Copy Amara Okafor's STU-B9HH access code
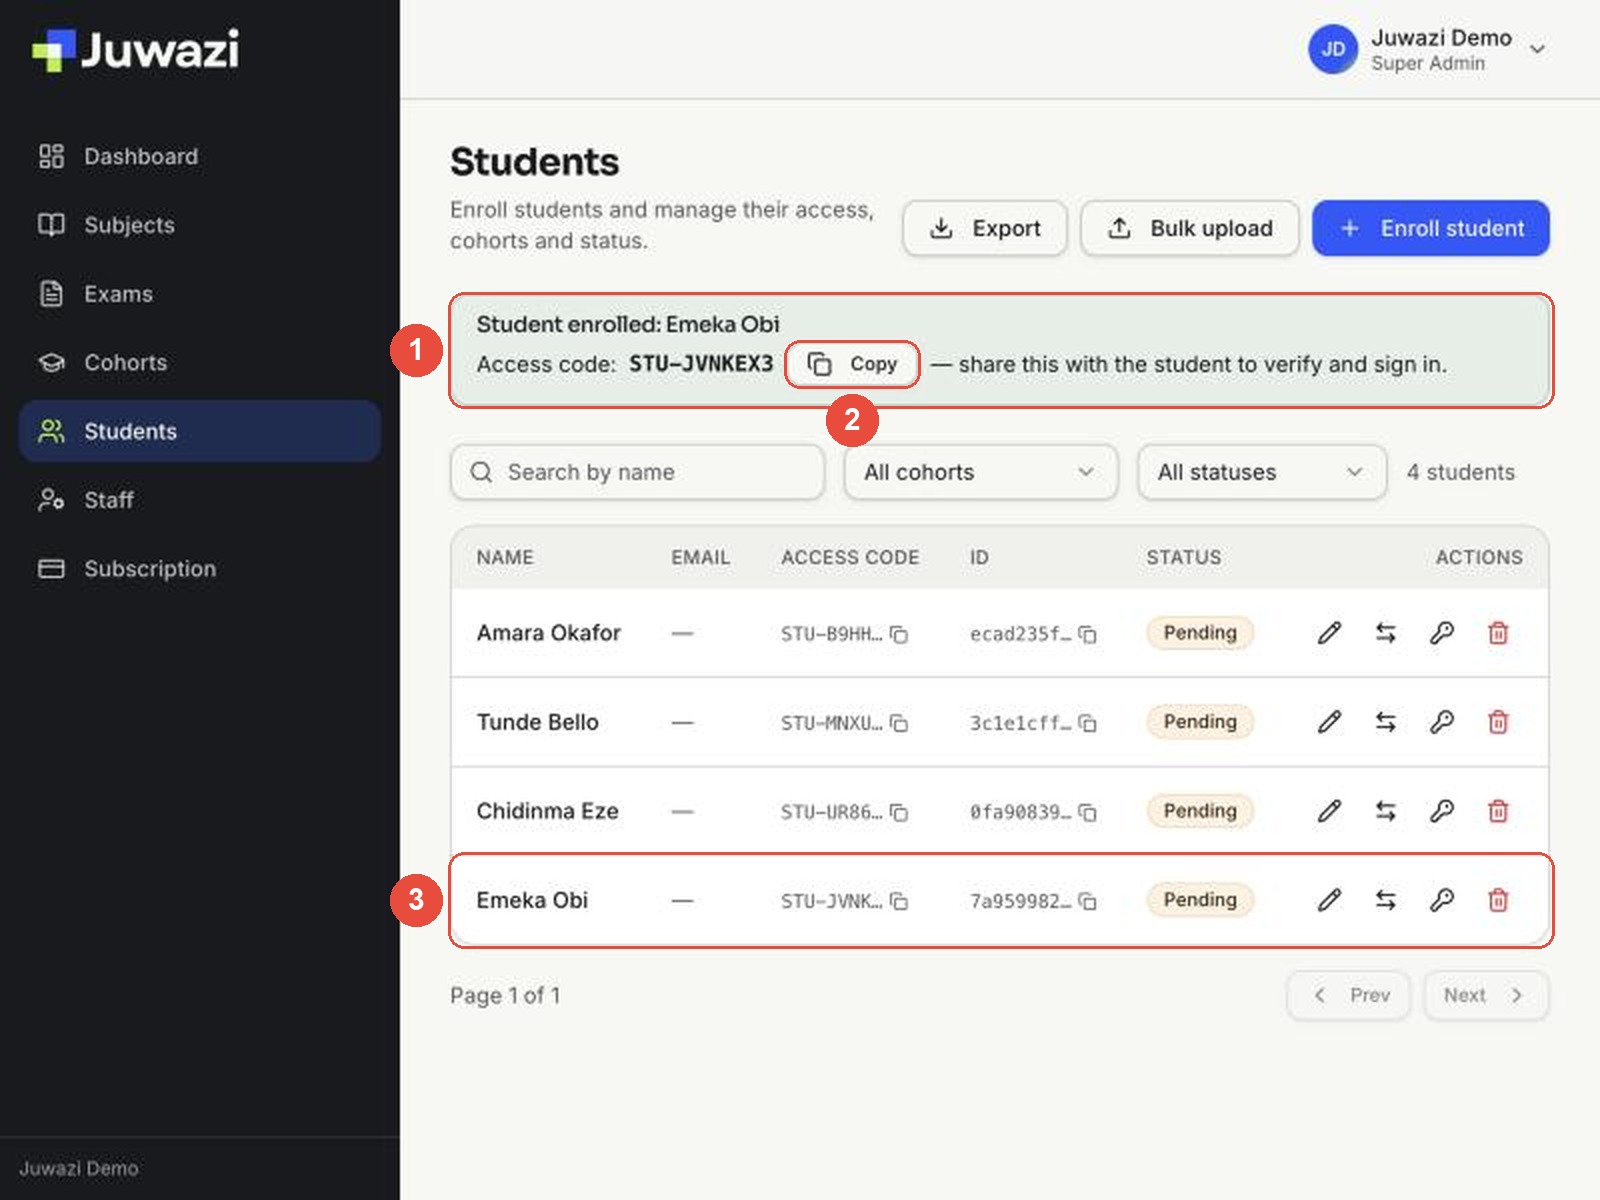The width and height of the screenshot is (1600, 1200). click(899, 634)
